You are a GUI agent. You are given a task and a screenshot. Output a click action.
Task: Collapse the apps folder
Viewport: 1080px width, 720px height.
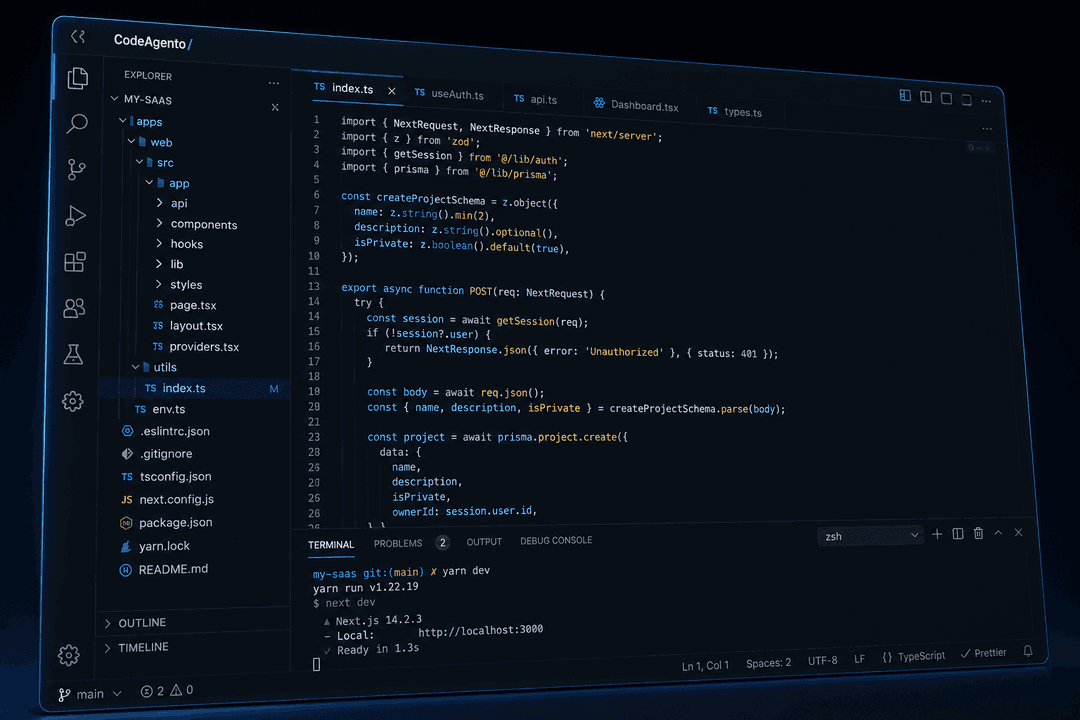[x=123, y=121]
